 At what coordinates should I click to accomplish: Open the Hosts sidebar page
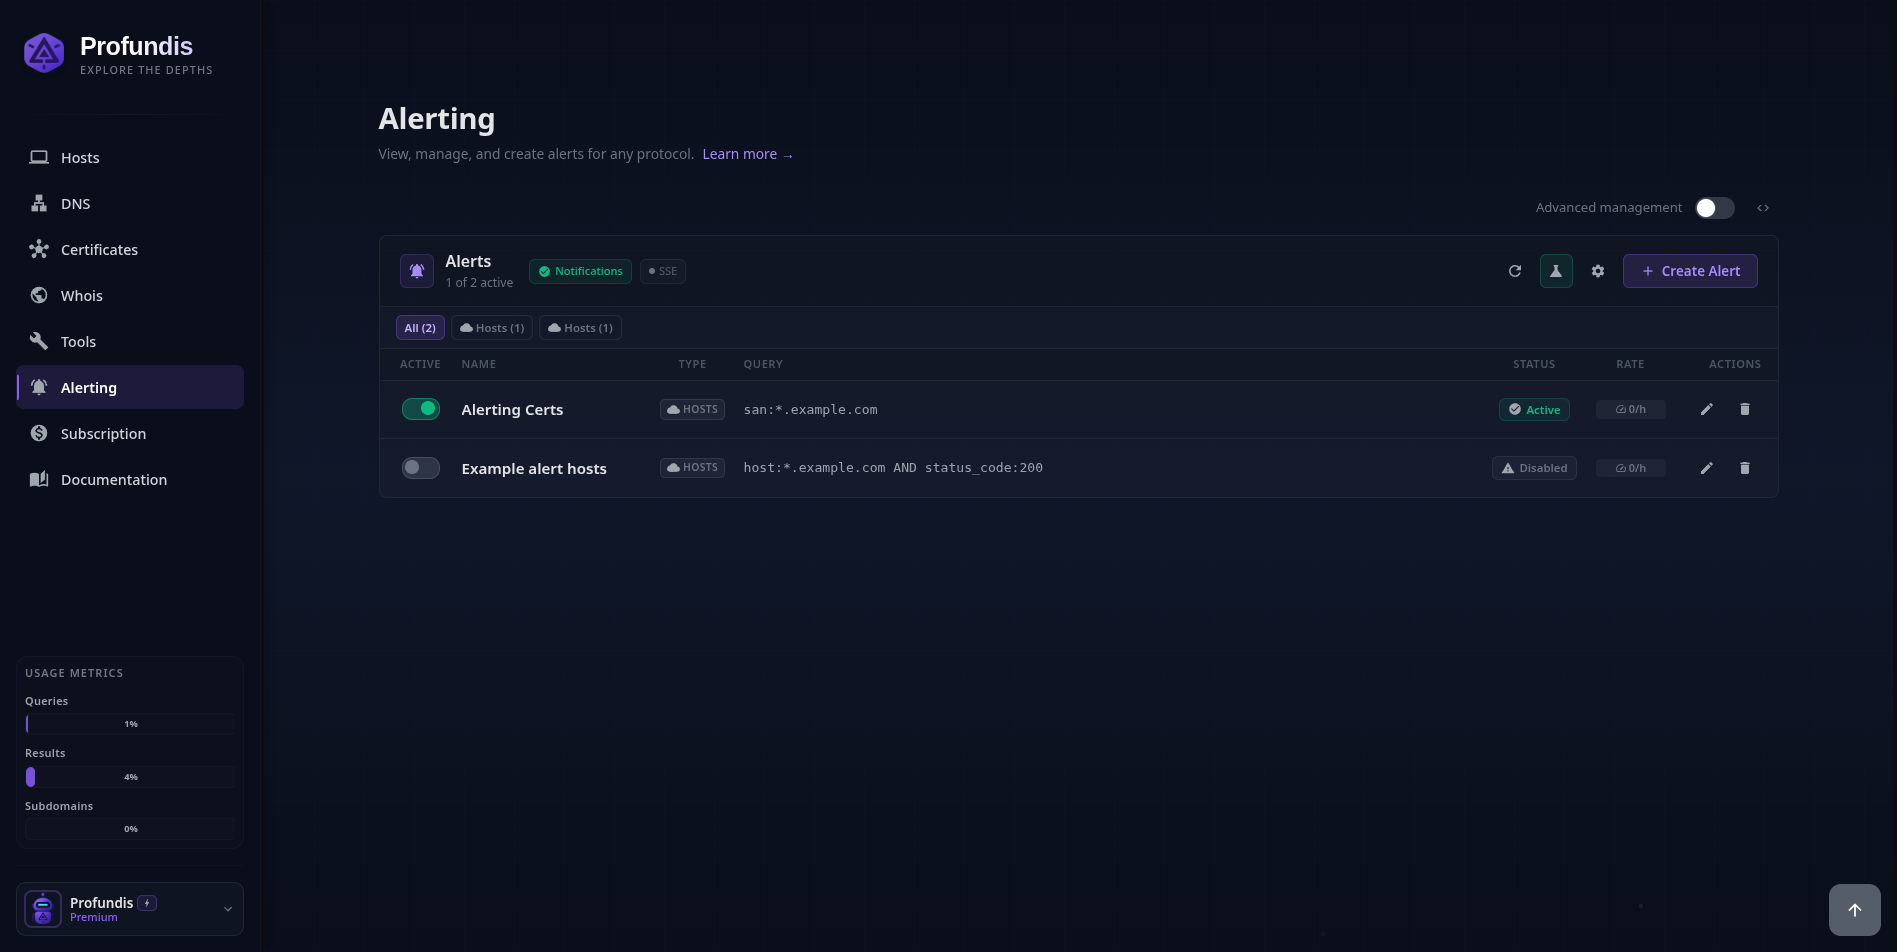[x=130, y=158]
